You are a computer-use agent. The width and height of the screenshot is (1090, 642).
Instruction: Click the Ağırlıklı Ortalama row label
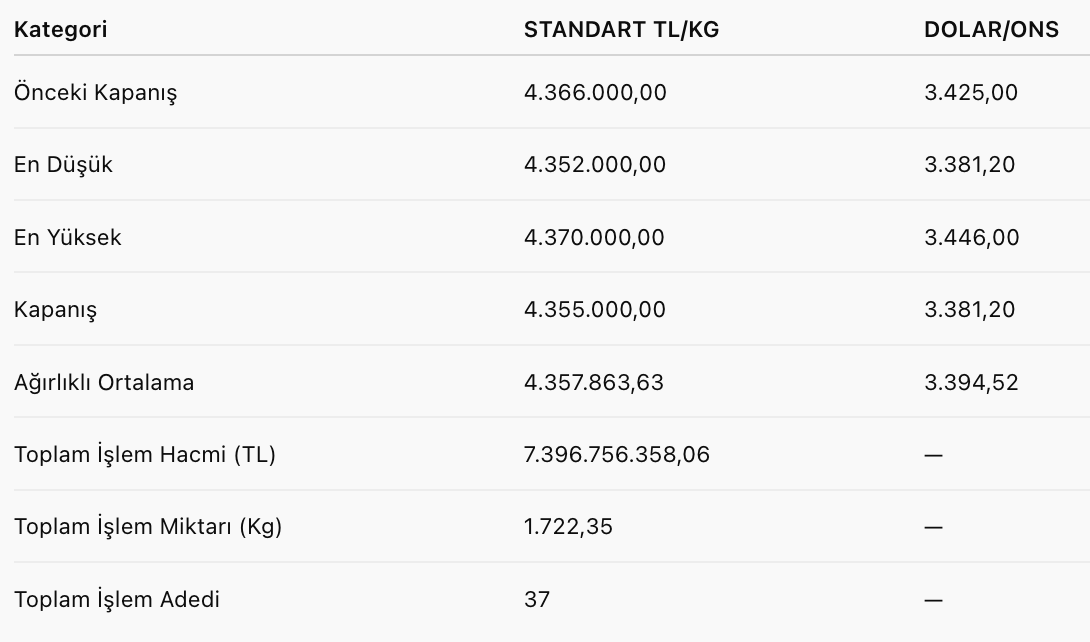coord(104,382)
